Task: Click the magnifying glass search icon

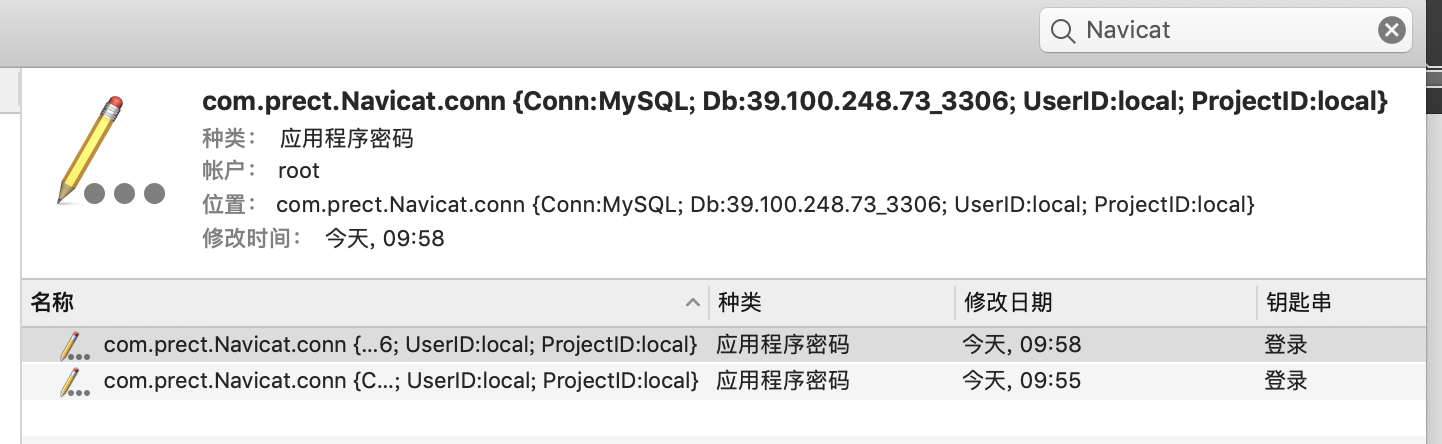Action: click(1064, 31)
